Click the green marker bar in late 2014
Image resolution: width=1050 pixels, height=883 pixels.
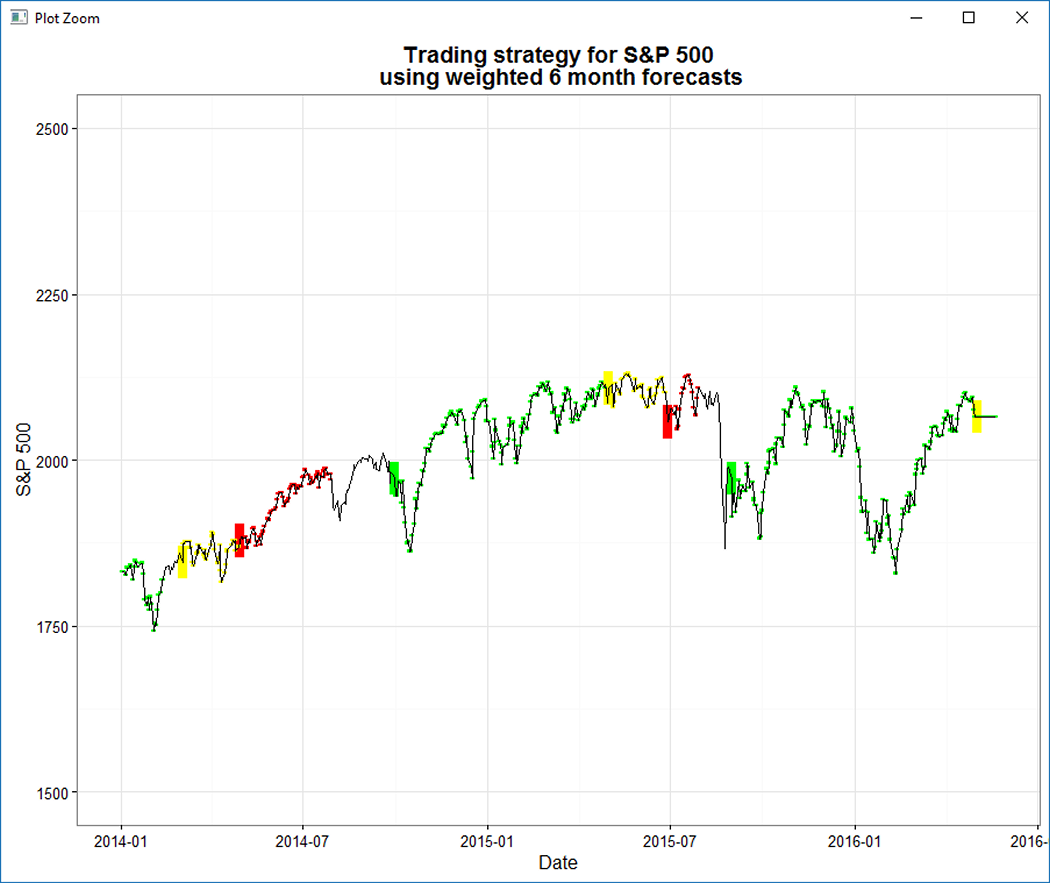pyautogui.click(x=394, y=479)
